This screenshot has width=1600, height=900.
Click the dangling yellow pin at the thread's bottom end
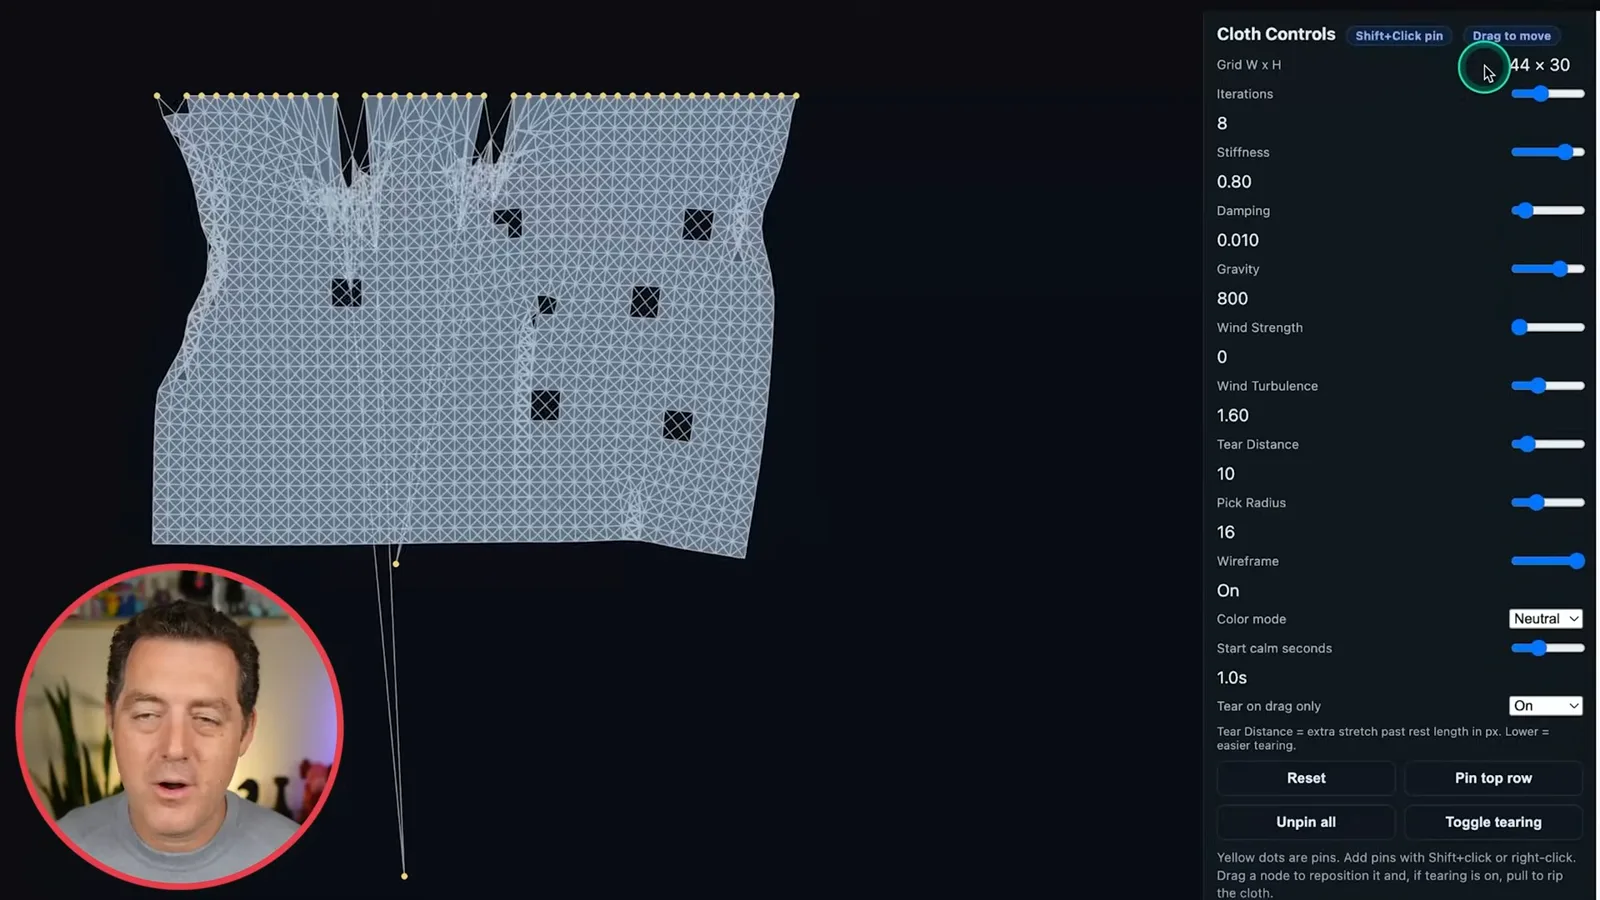click(x=404, y=876)
